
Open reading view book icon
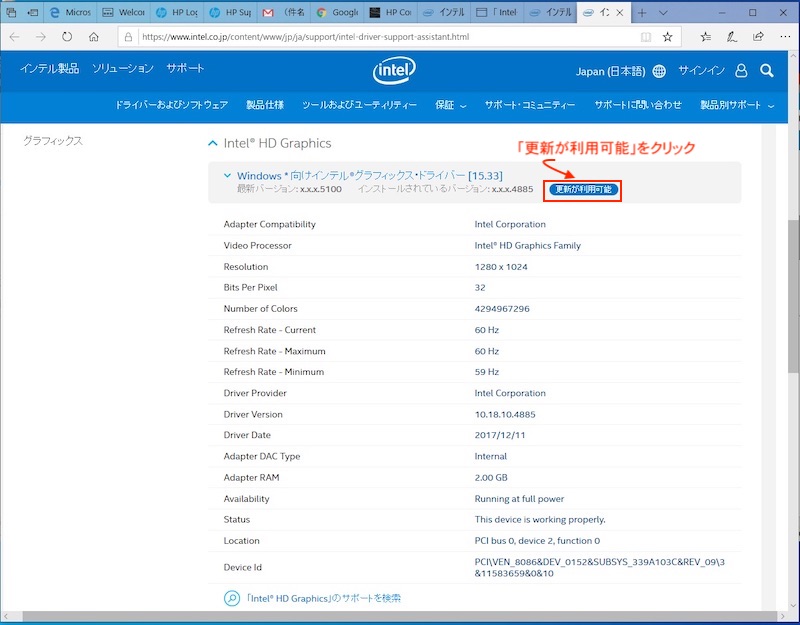click(x=645, y=36)
